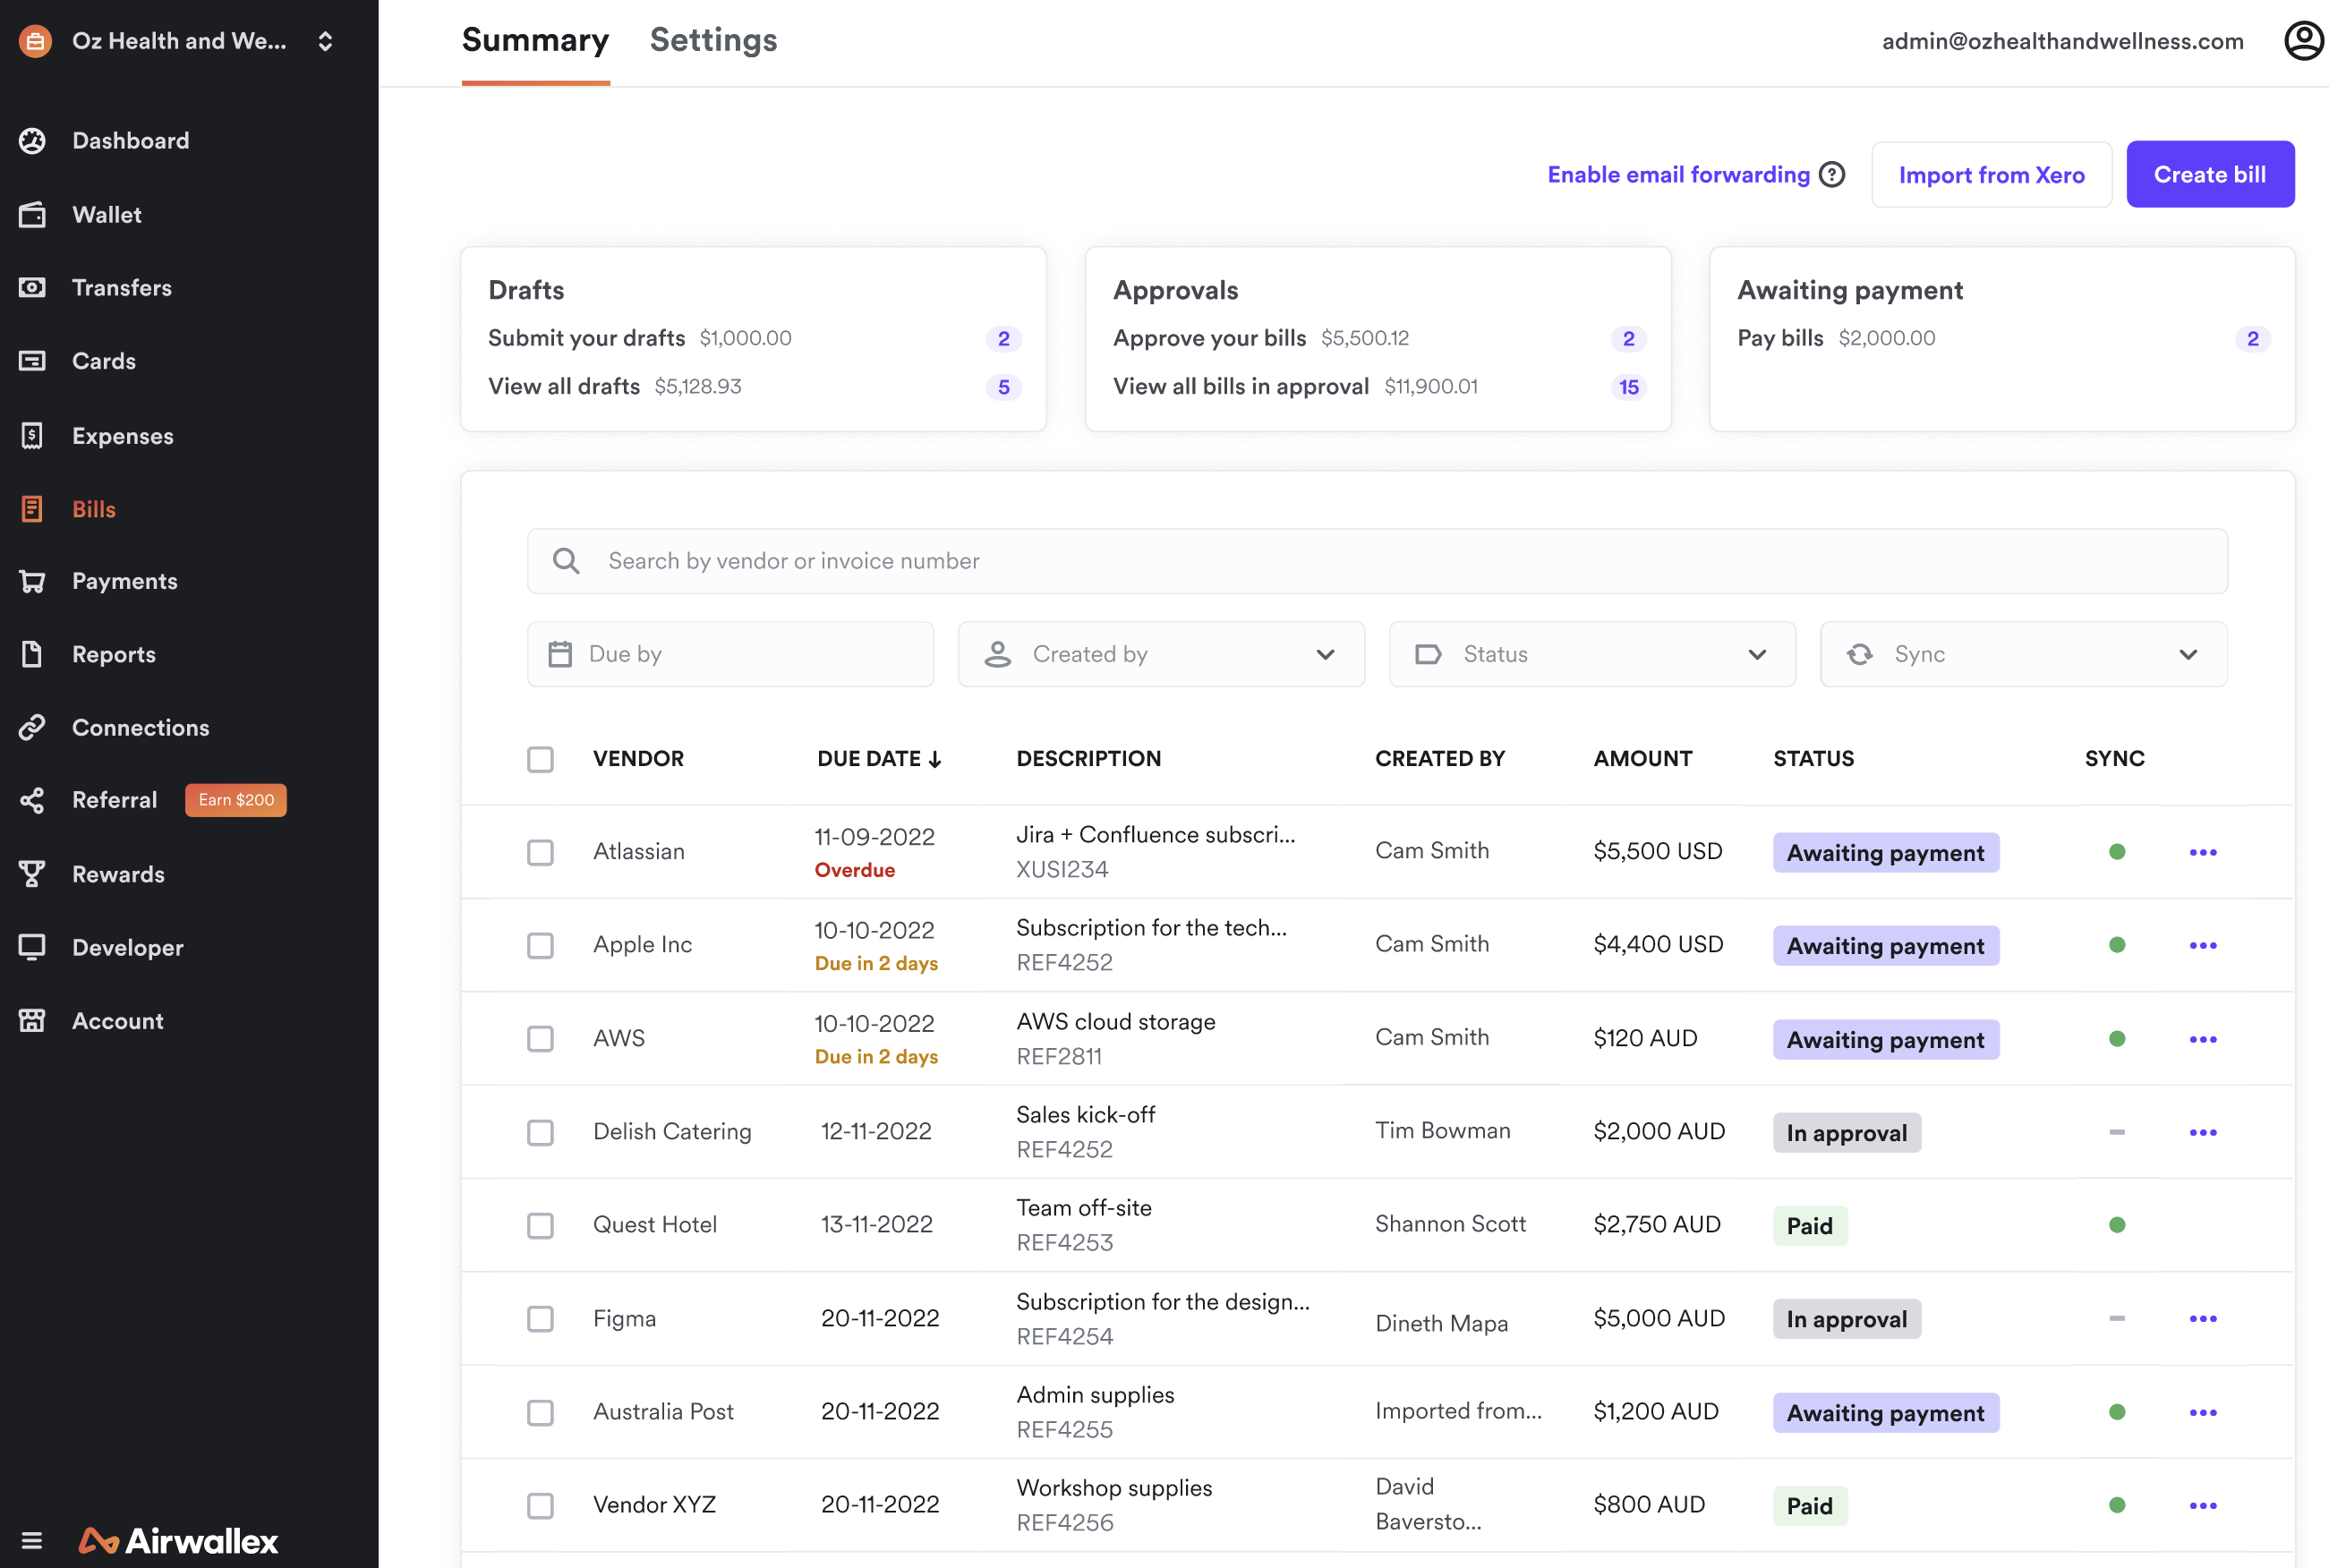Click the Reports document icon
Screen dimensions: 2329x1568
pos(32,654)
